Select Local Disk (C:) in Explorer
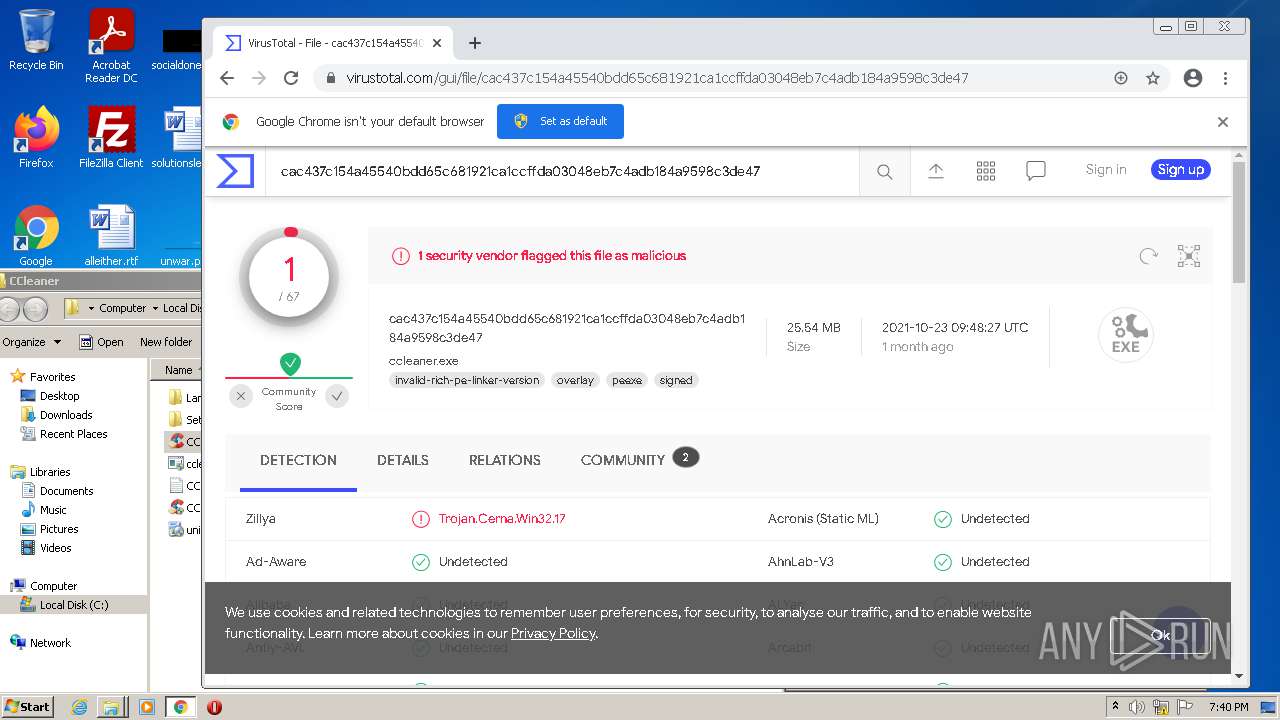This screenshot has height=720, width=1280. [x=74, y=605]
